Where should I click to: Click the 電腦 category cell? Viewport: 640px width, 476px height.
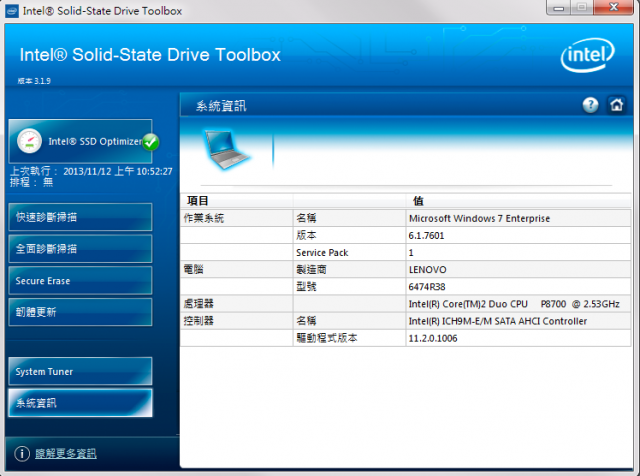click(x=236, y=270)
